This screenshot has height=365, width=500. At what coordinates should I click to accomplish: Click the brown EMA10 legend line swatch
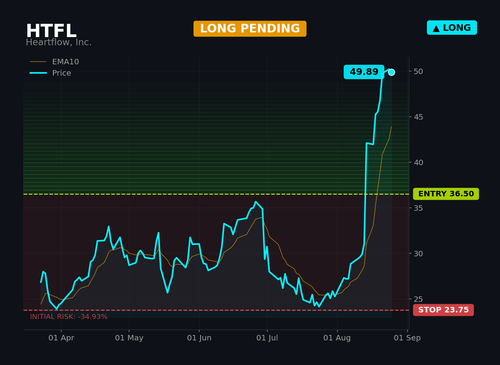coord(38,62)
